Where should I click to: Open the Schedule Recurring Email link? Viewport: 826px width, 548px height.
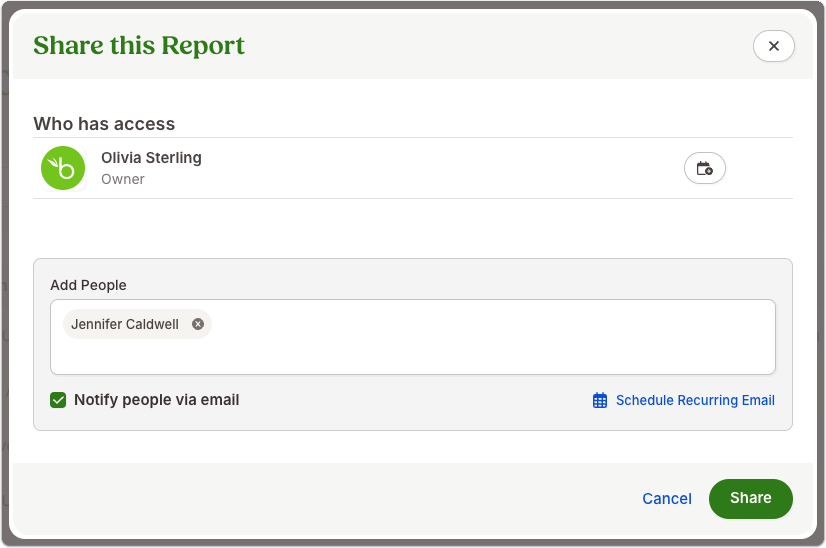tap(695, 400)
